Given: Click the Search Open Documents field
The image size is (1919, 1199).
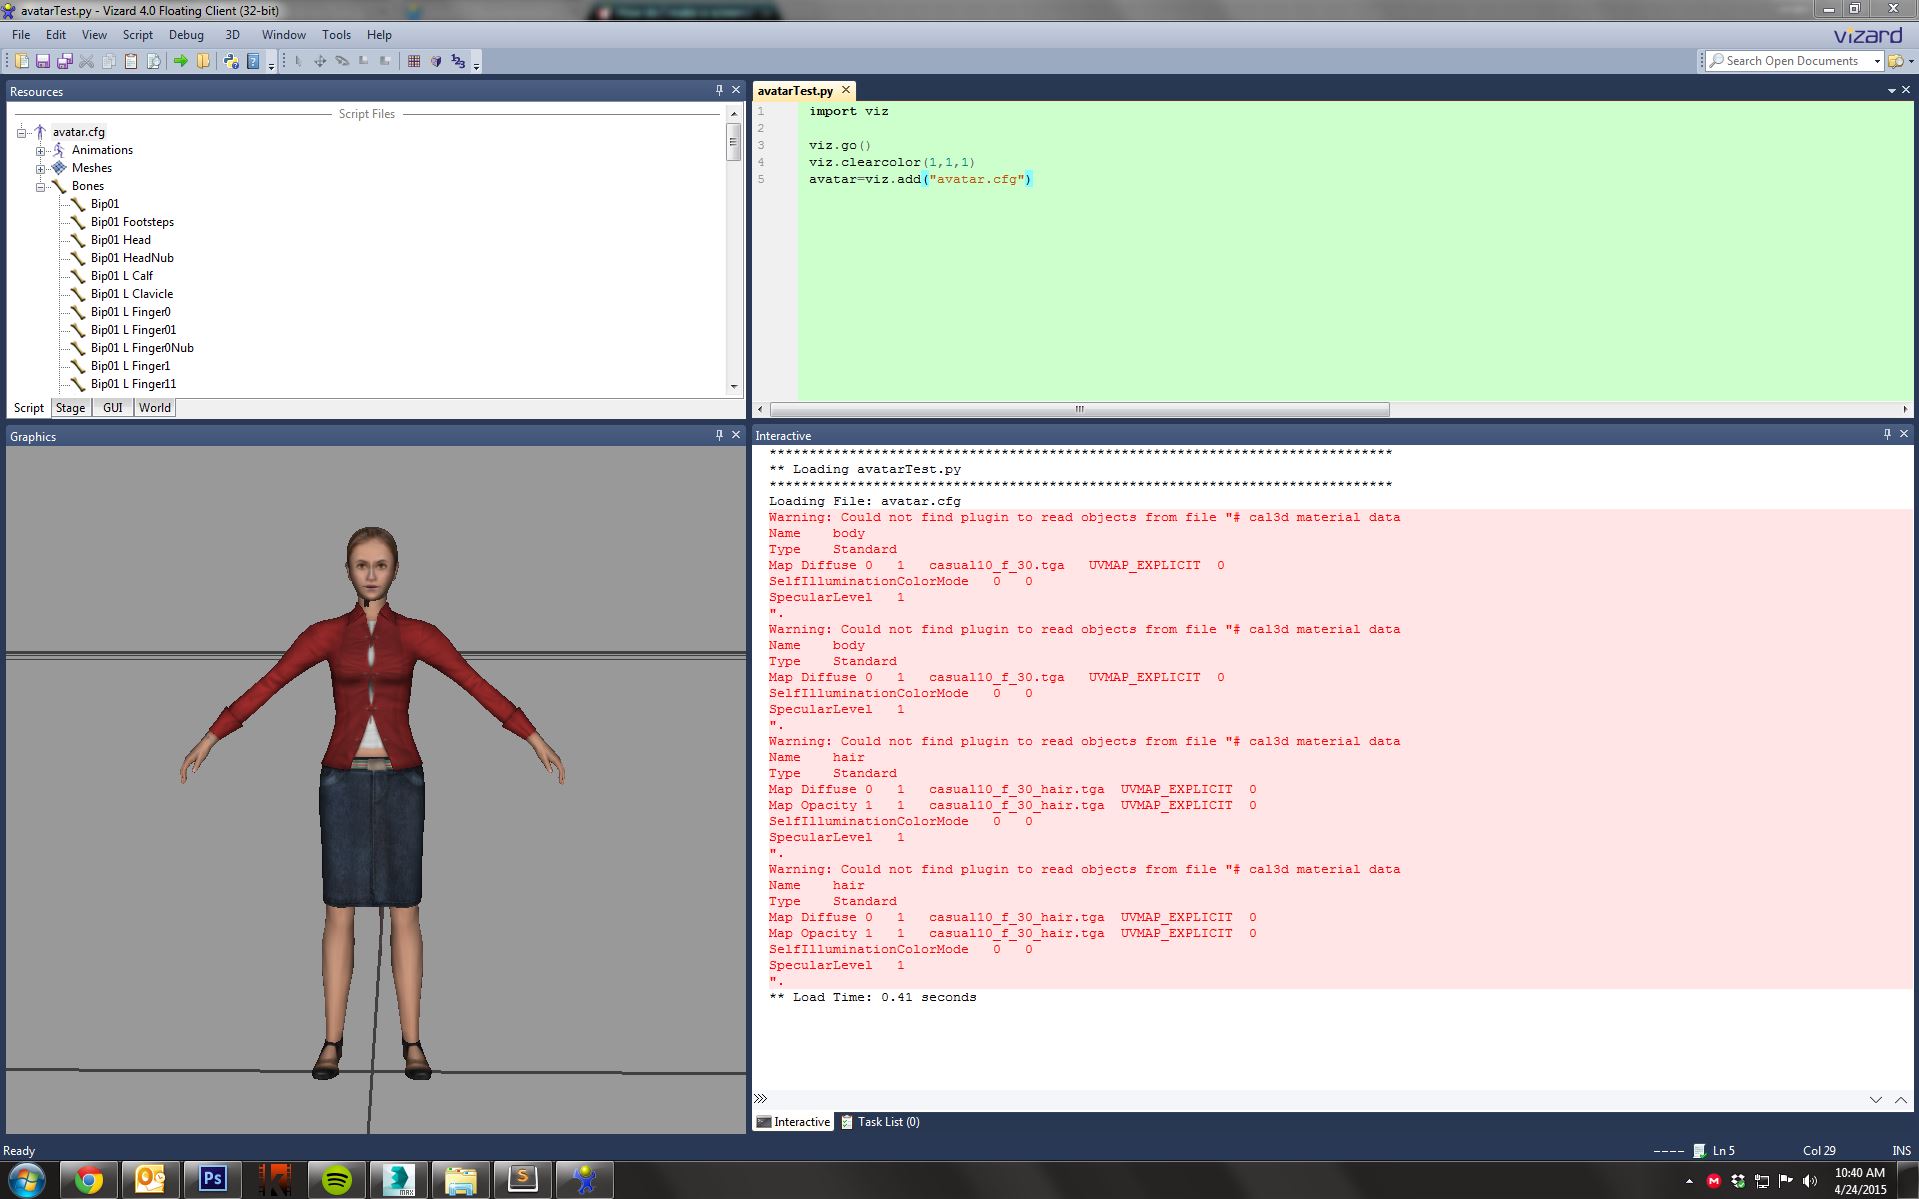Looking at the screenshot, I should click(1790, 61).
